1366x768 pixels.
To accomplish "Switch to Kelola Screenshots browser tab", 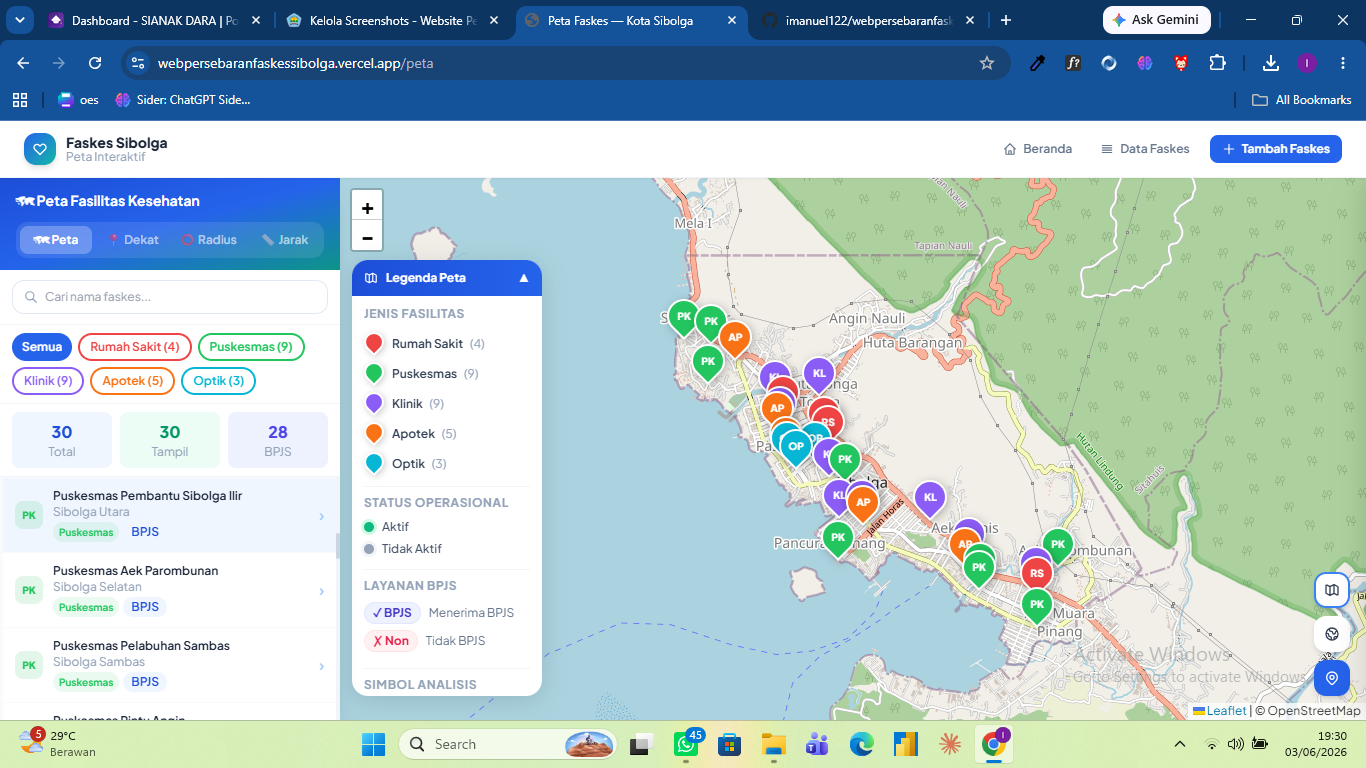I will pyautogui.click(x=392, y=20).
